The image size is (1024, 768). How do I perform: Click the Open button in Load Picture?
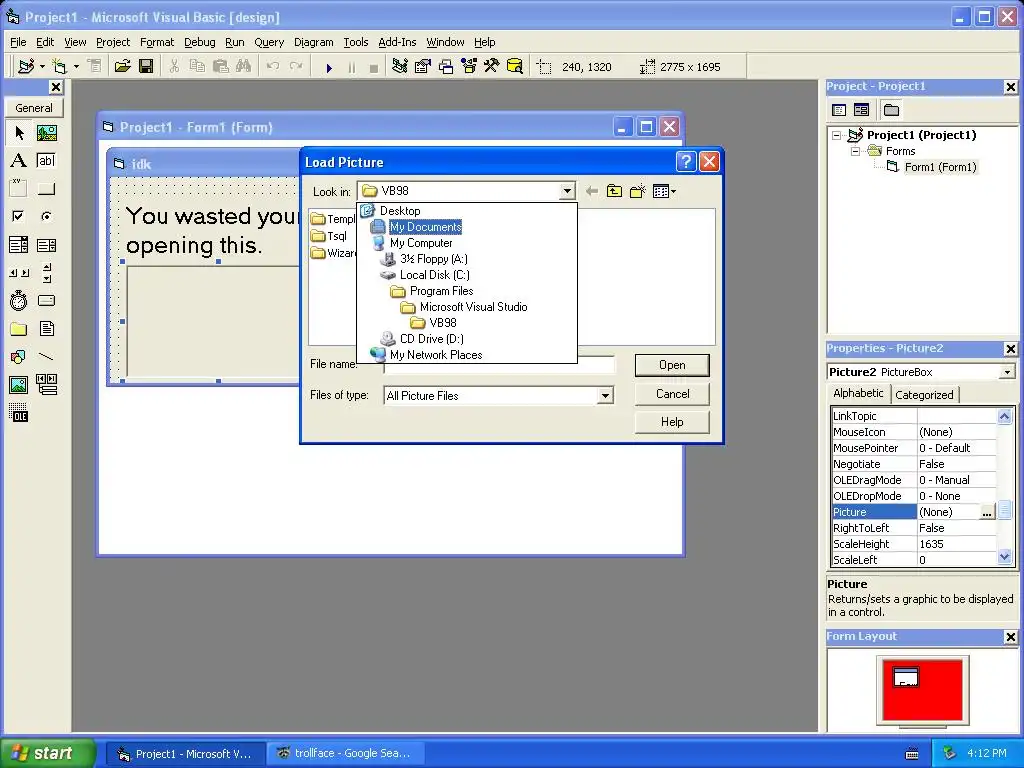[x=672, y=366]
